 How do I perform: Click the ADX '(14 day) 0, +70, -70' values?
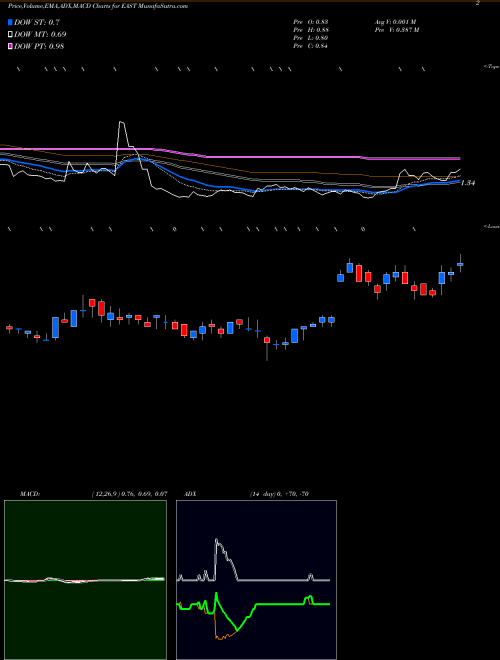[279, 494]
